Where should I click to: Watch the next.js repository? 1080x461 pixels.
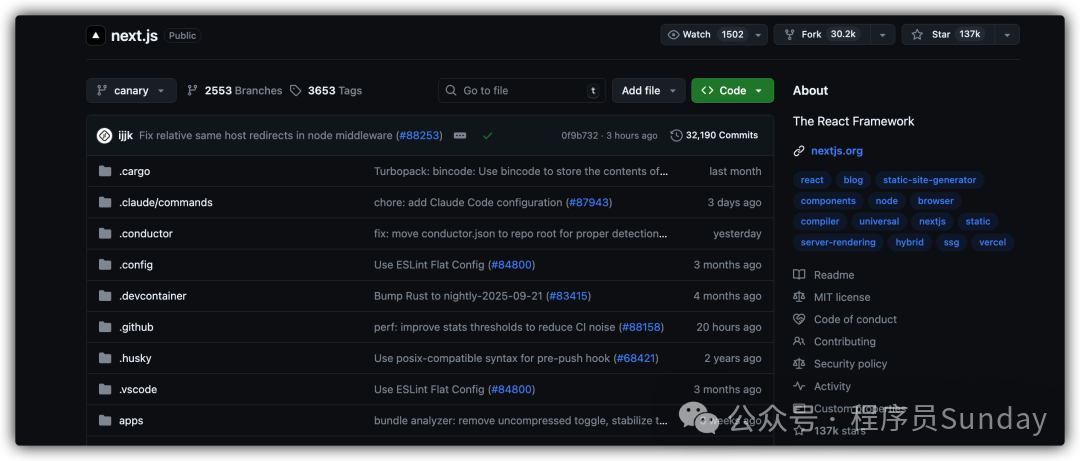[705, 34]
